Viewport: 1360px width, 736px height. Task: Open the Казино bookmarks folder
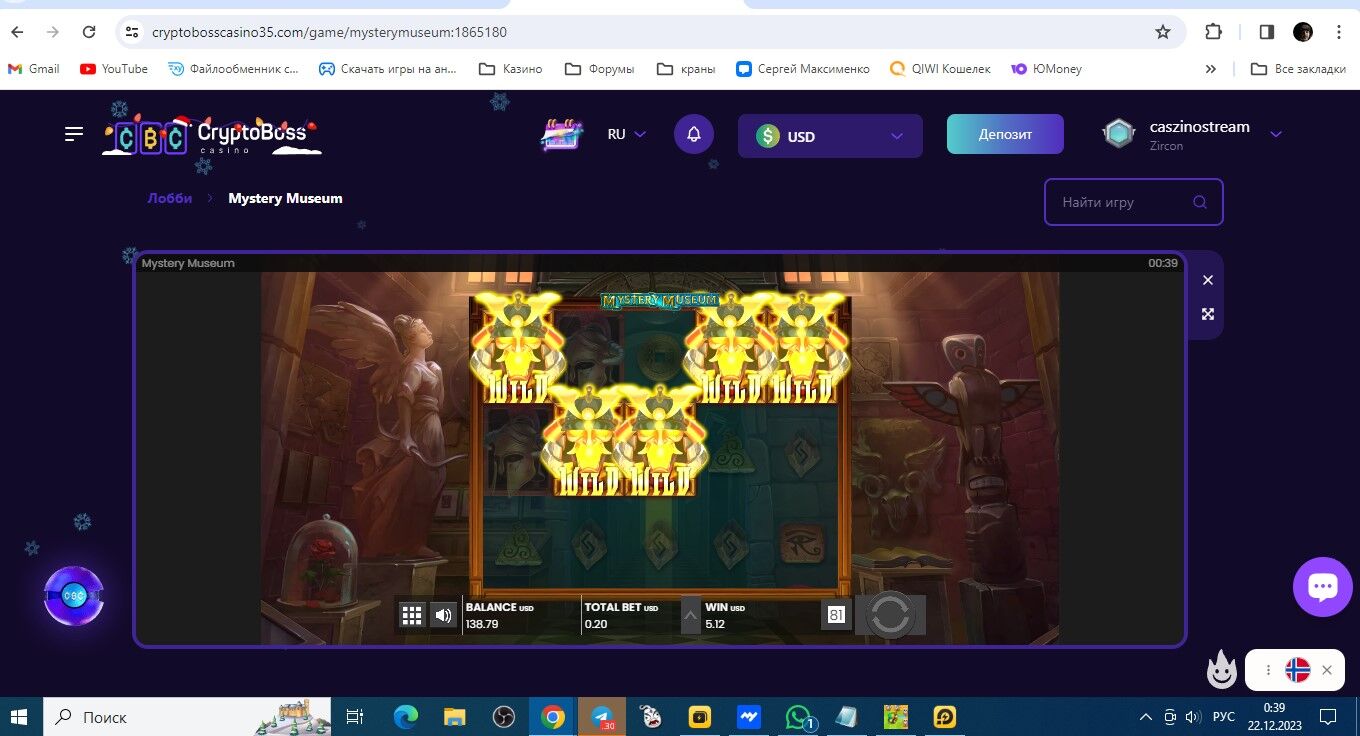tap(510, 69)
